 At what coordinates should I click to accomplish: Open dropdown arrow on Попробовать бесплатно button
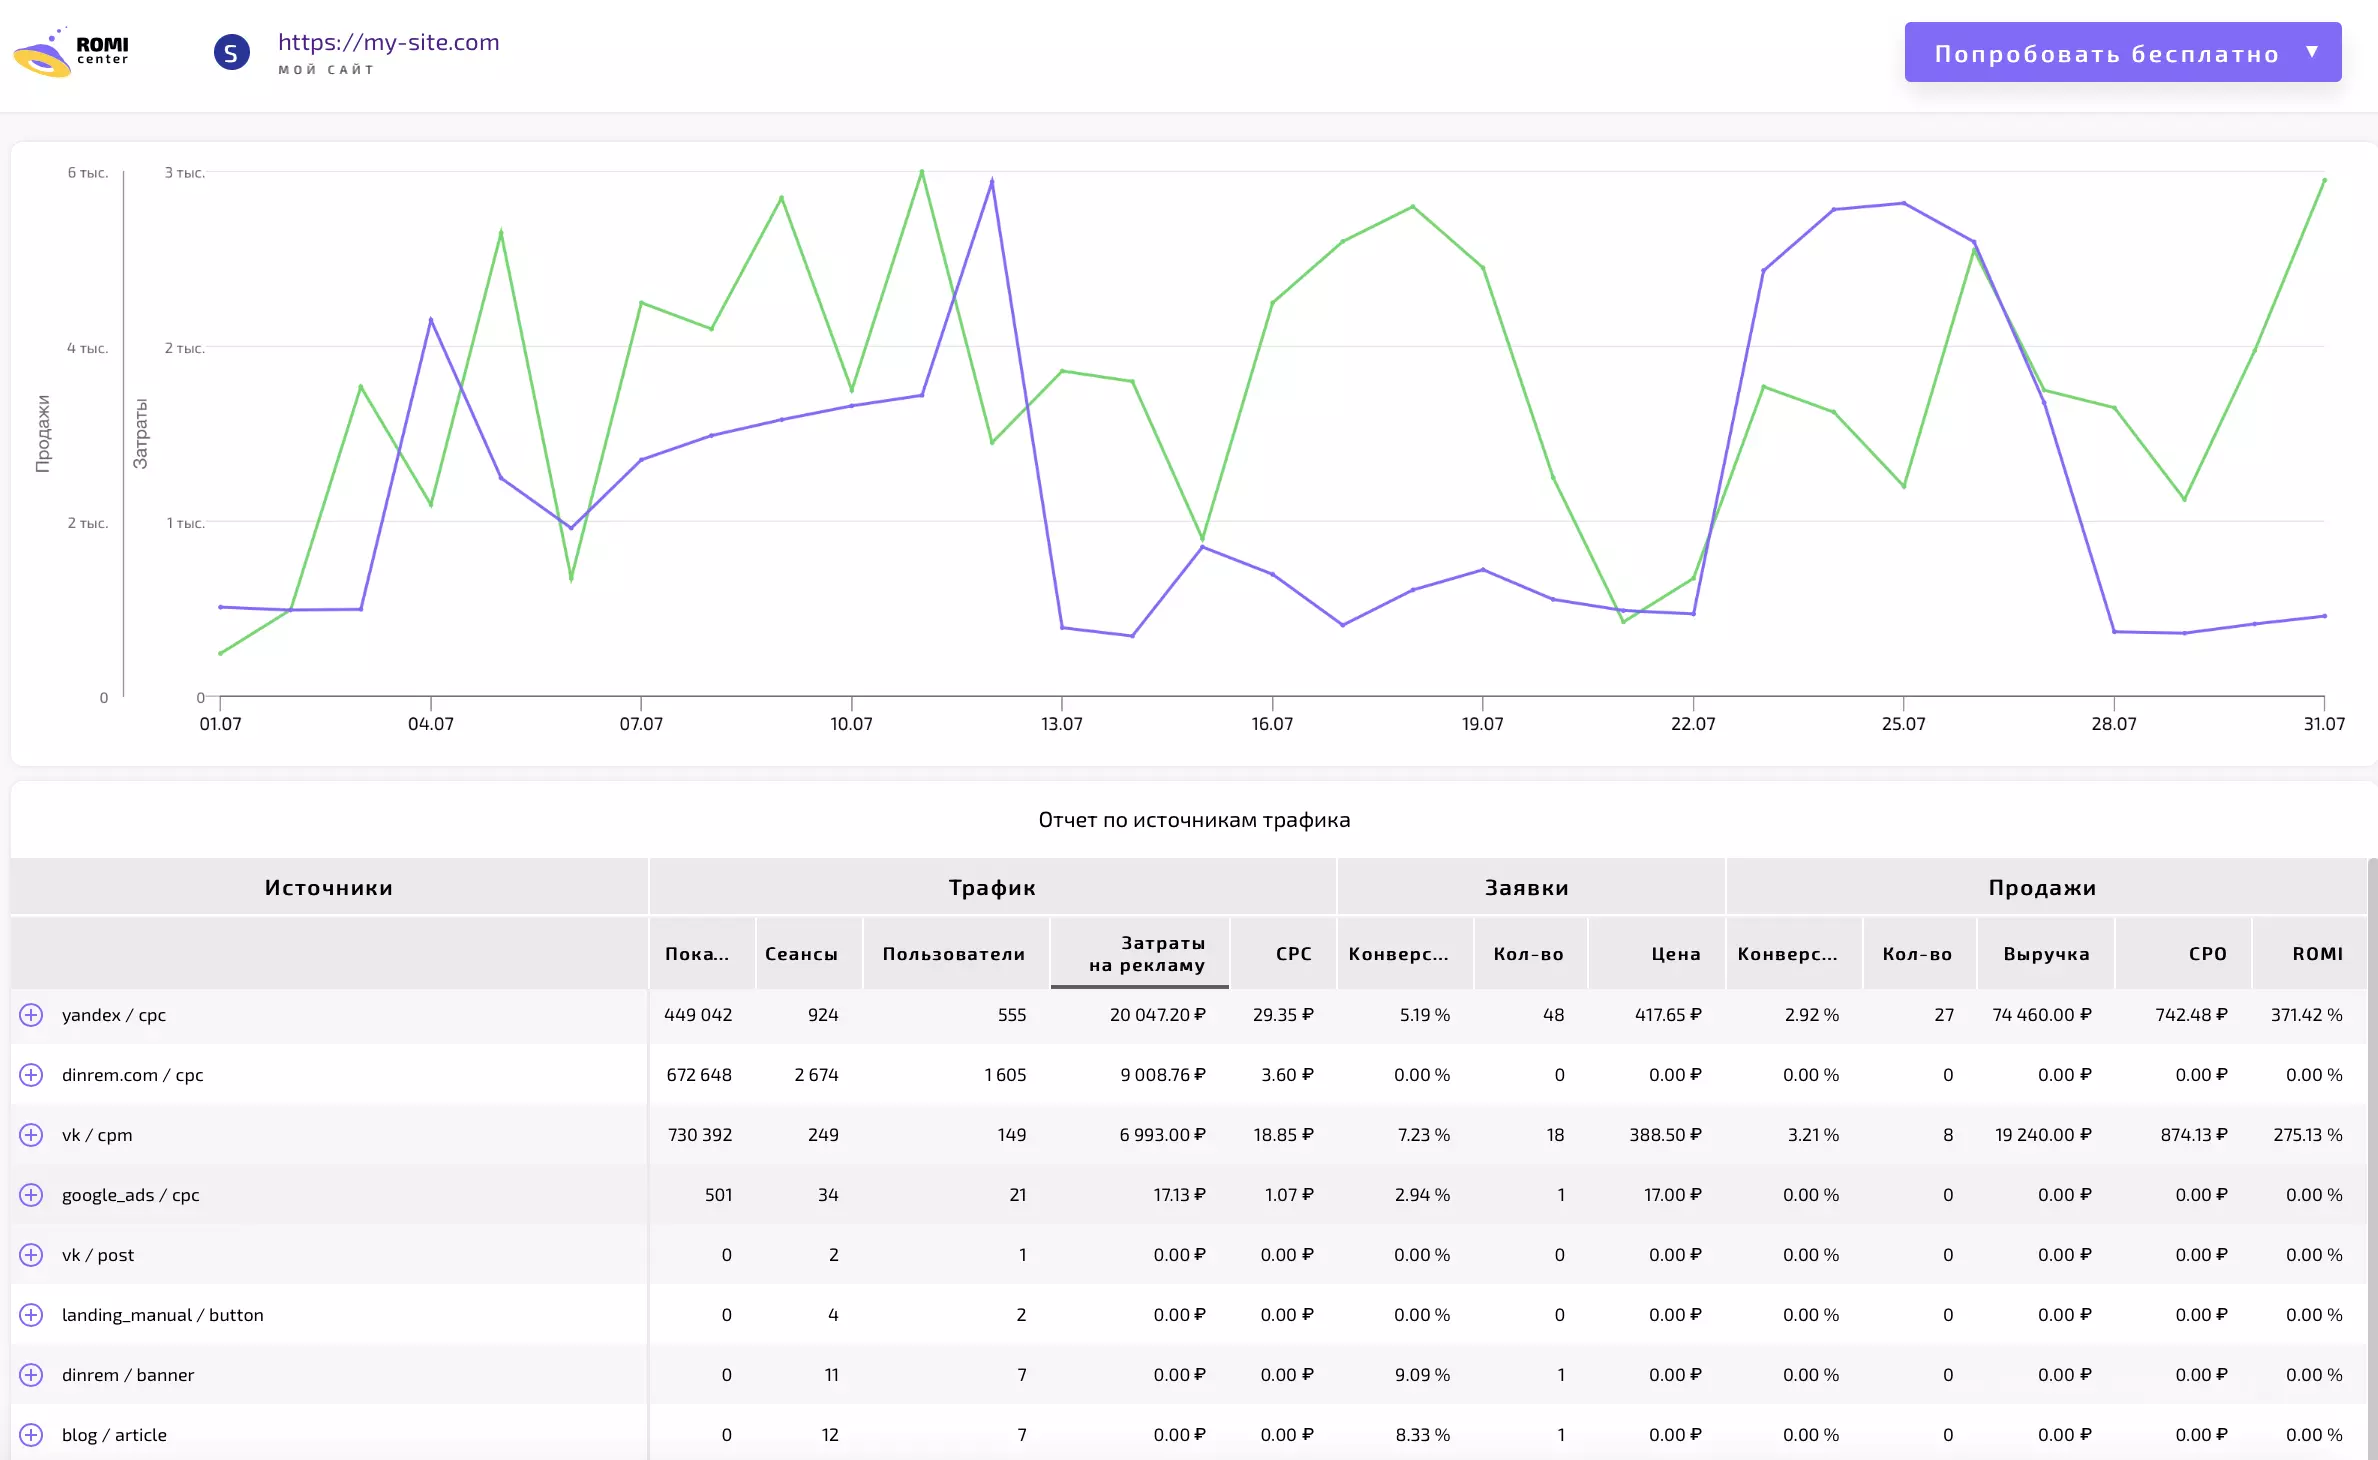[x=2312, y=52]
